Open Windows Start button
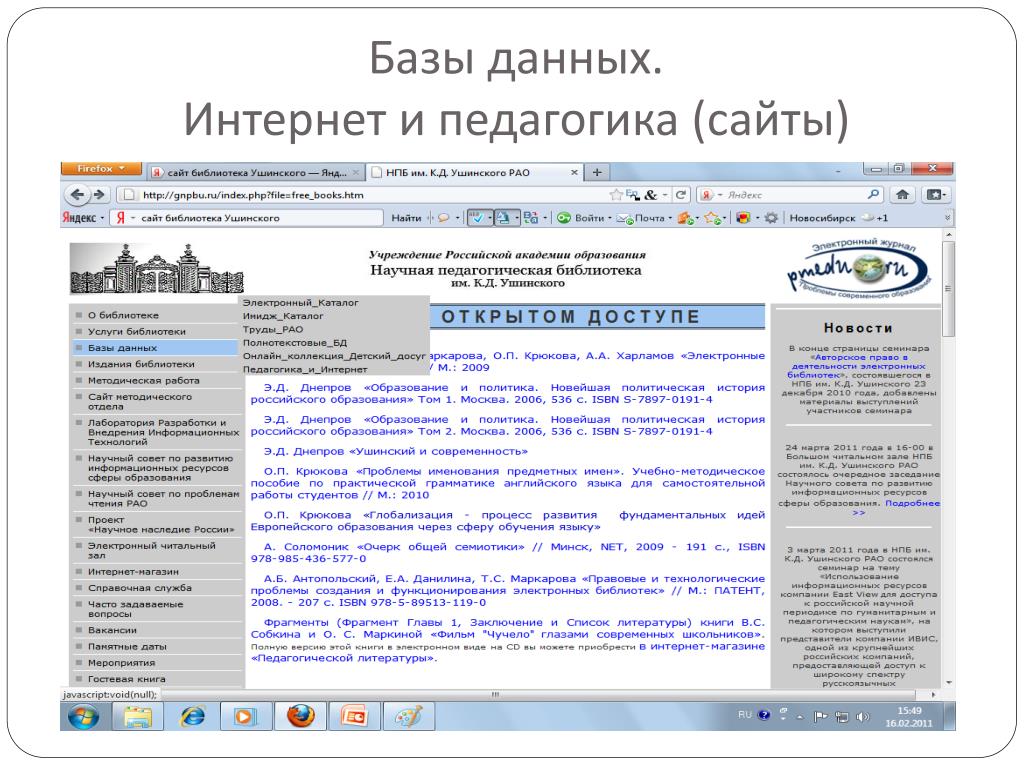Viewport: 1024px width, 768px height. coord(84,717)
